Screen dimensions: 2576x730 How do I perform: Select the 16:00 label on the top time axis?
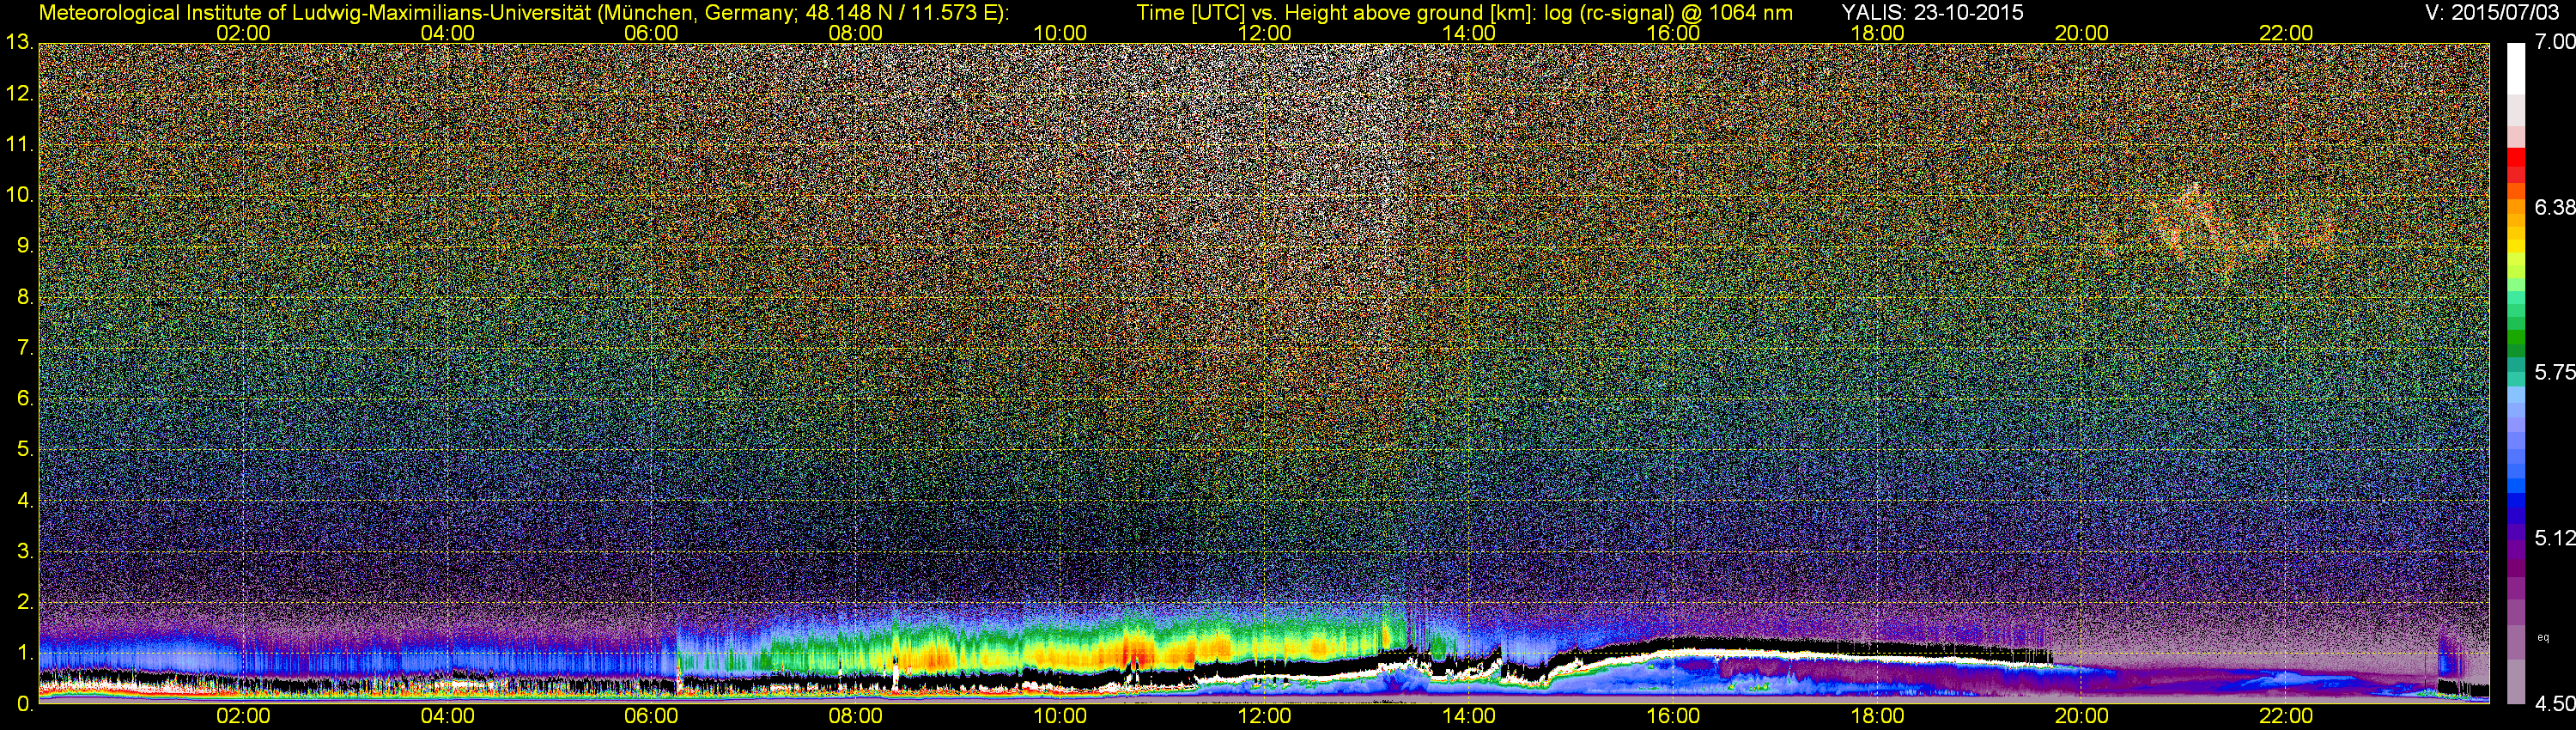click(1673, 33)
